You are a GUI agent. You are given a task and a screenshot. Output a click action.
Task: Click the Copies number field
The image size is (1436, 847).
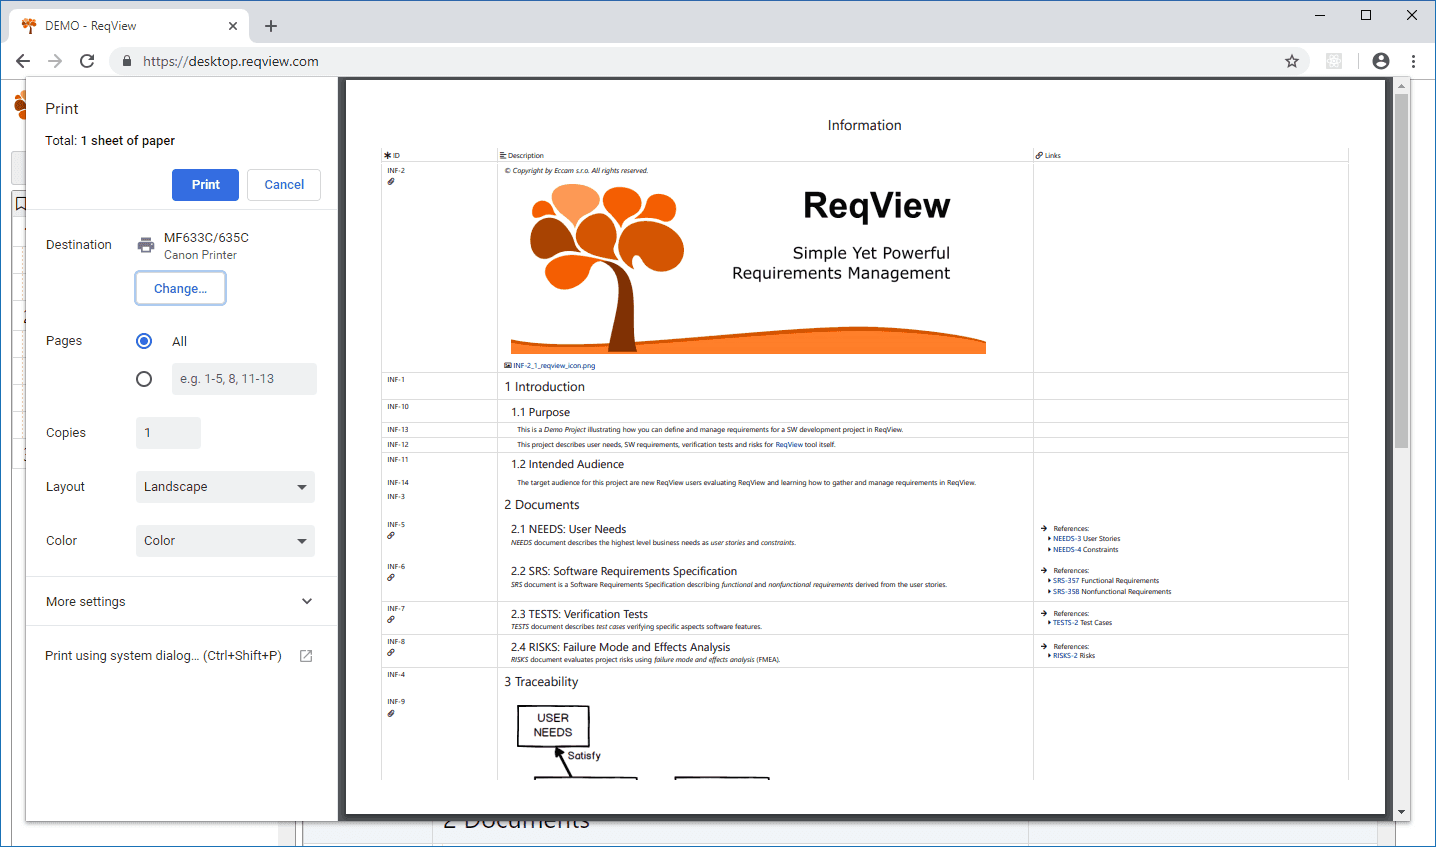(x=168, y=433)
